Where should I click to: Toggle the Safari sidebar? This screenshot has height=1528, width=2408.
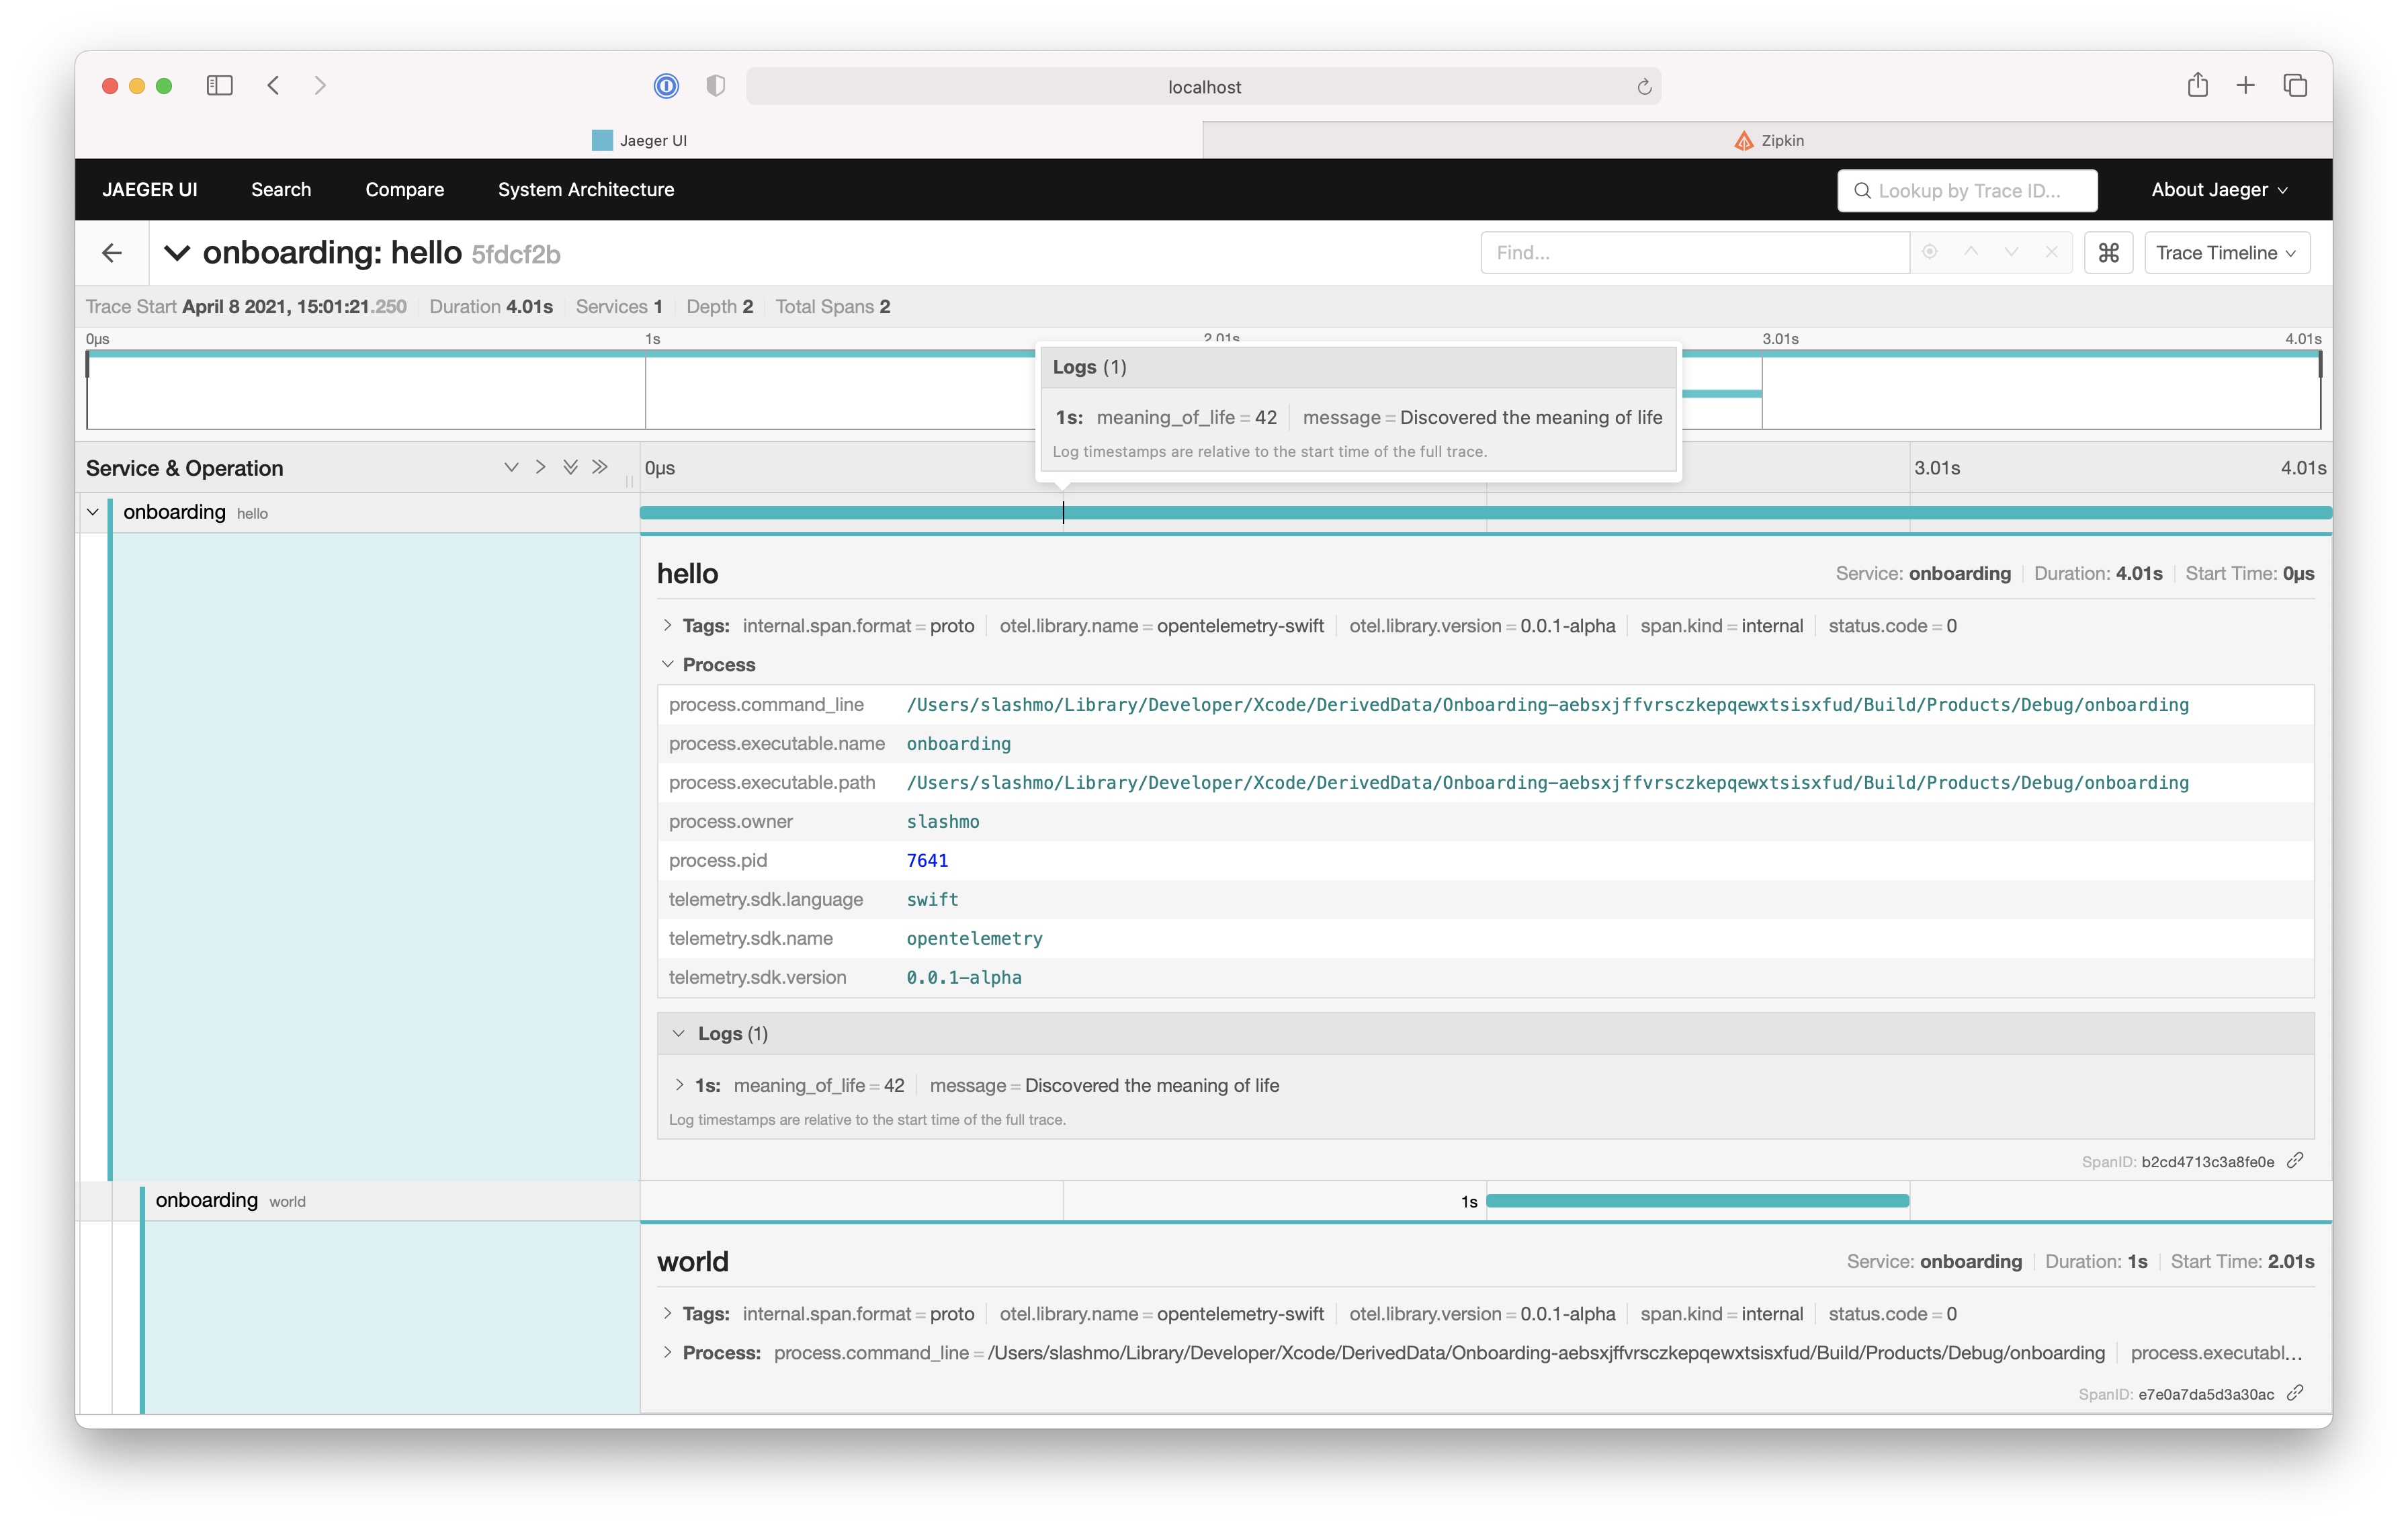pos(220,86)
